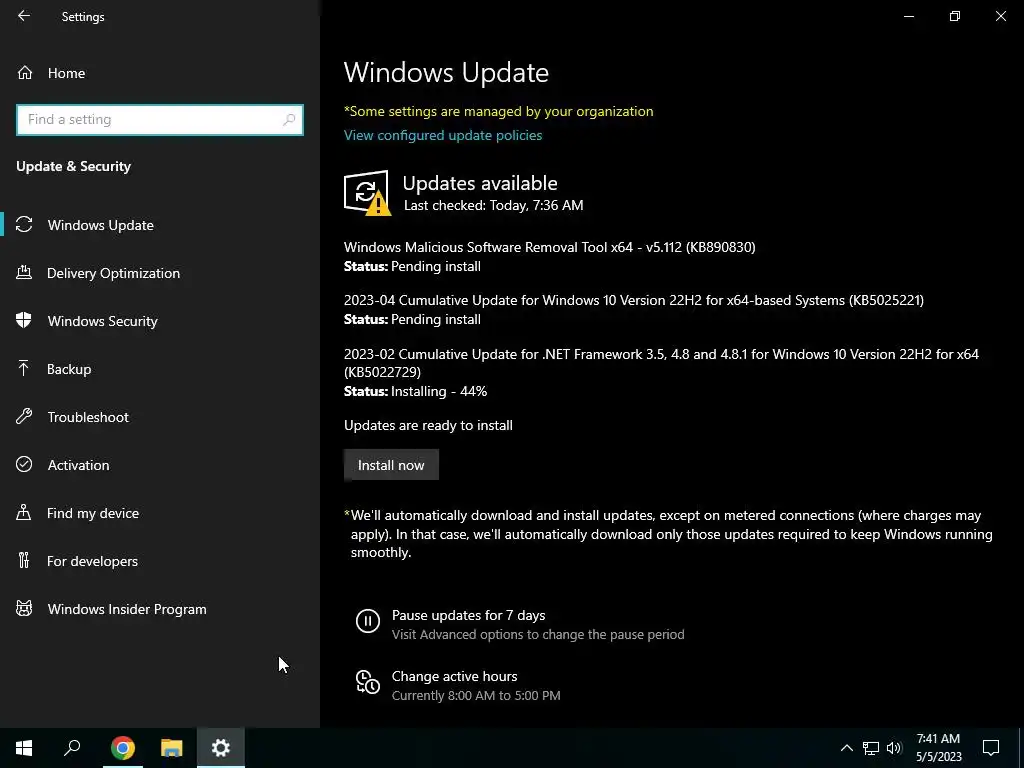The height and width of the screenshot is (768, 1024).
Task: Minimize the Settings window
Action: pyautogui.click(x=908, y=16)
